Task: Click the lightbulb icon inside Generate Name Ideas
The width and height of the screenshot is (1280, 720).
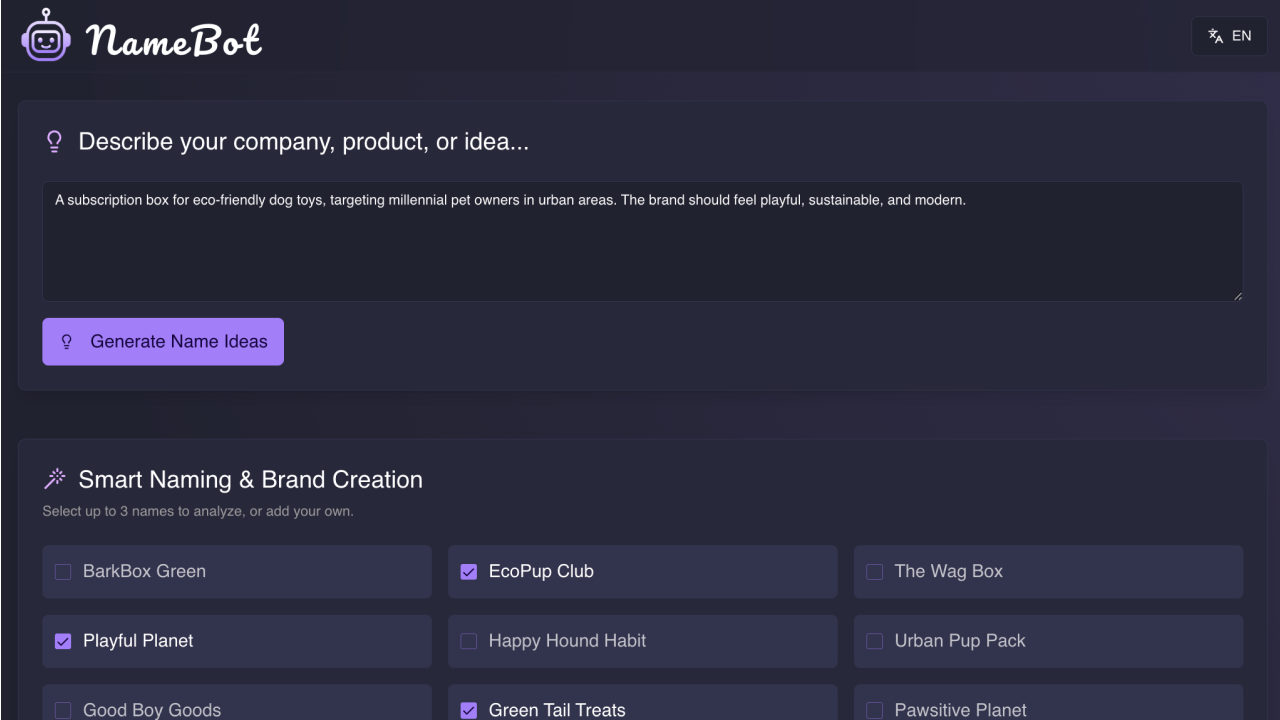Action: 67,342
